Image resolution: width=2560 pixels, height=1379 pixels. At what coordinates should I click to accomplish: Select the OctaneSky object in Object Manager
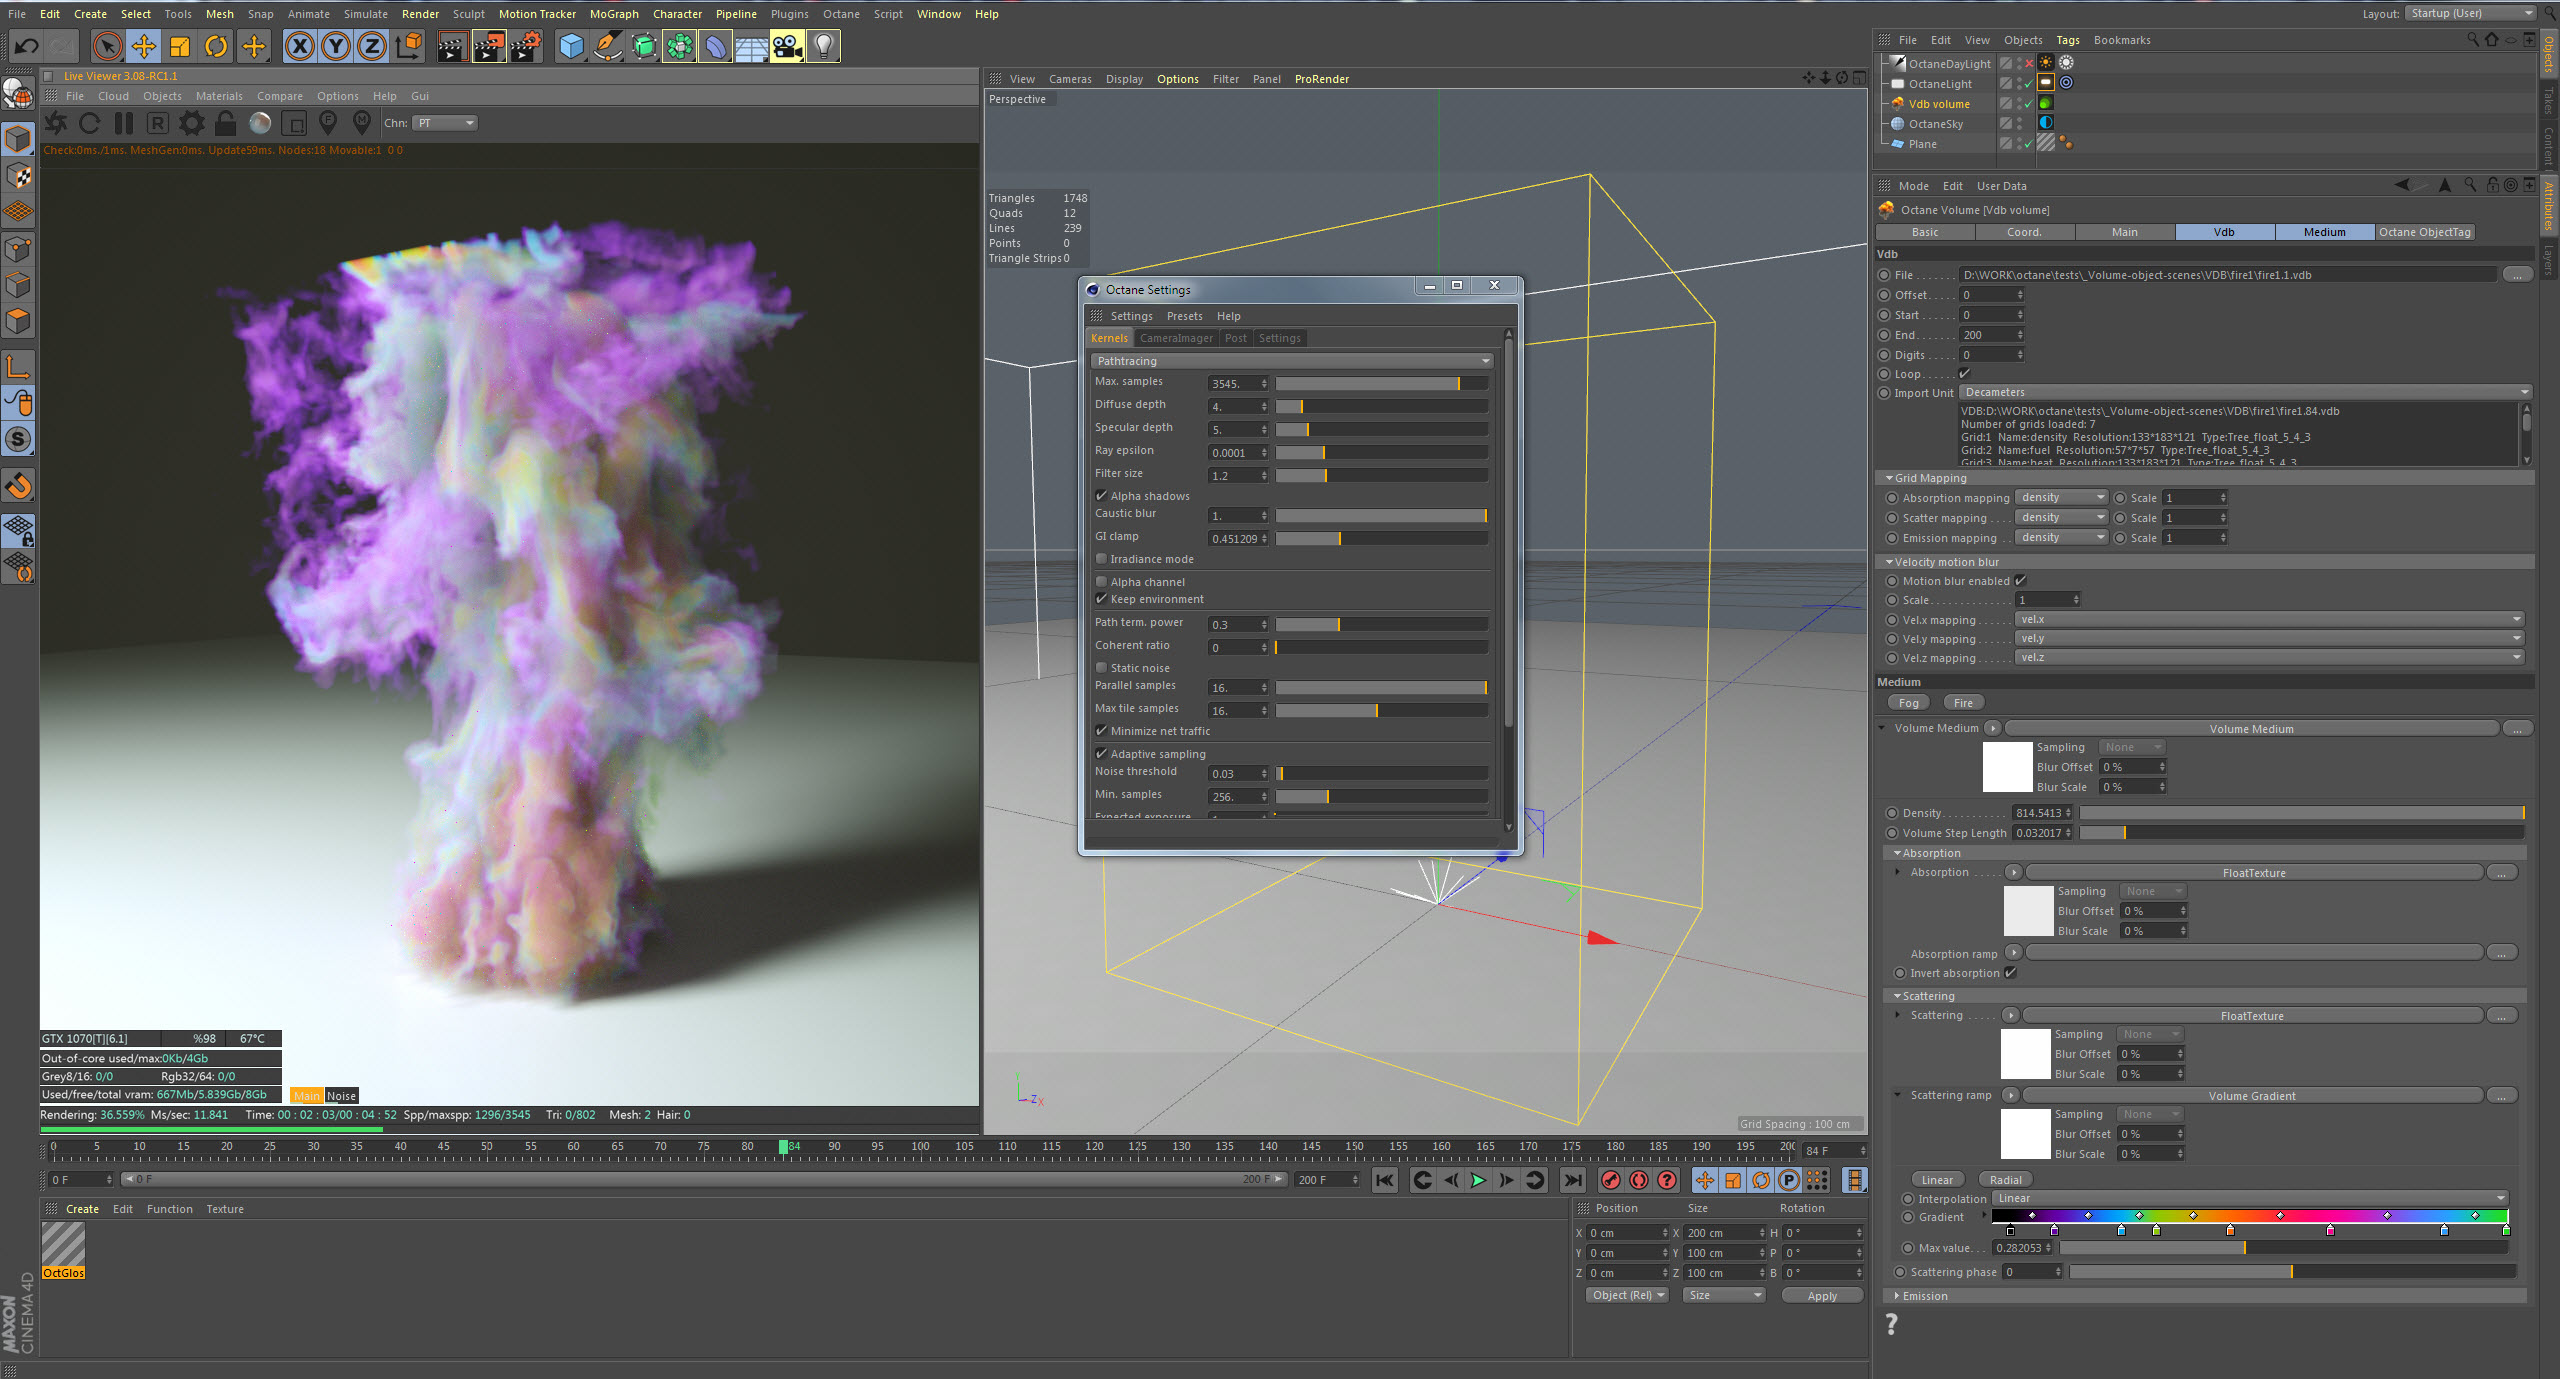(x=1935, y=124)
